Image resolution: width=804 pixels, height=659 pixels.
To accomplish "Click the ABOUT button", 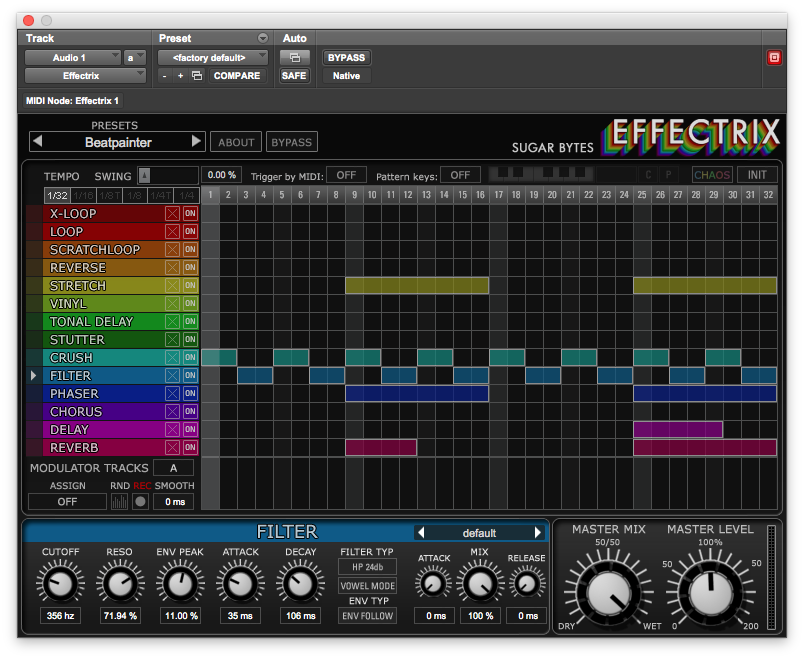I will [236, 142].
